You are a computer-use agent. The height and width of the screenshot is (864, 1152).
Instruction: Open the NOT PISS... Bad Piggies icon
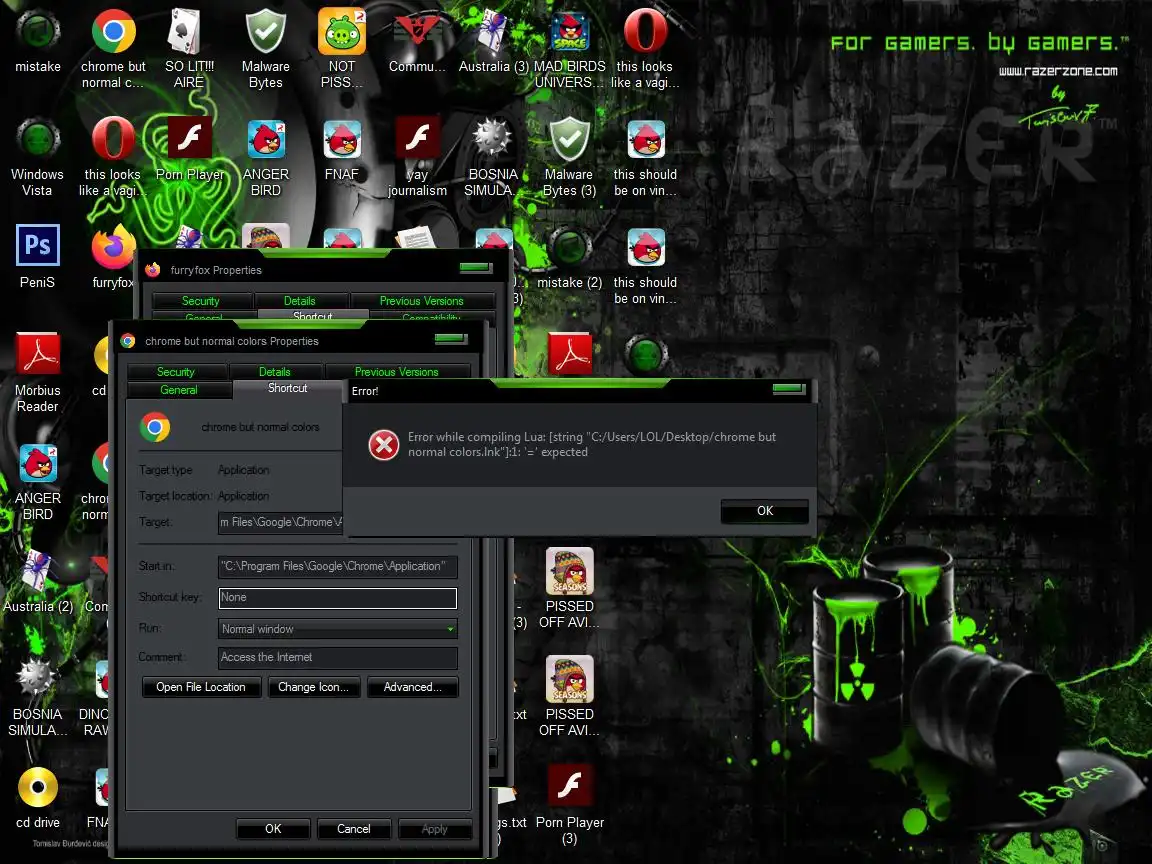[342, 48]
